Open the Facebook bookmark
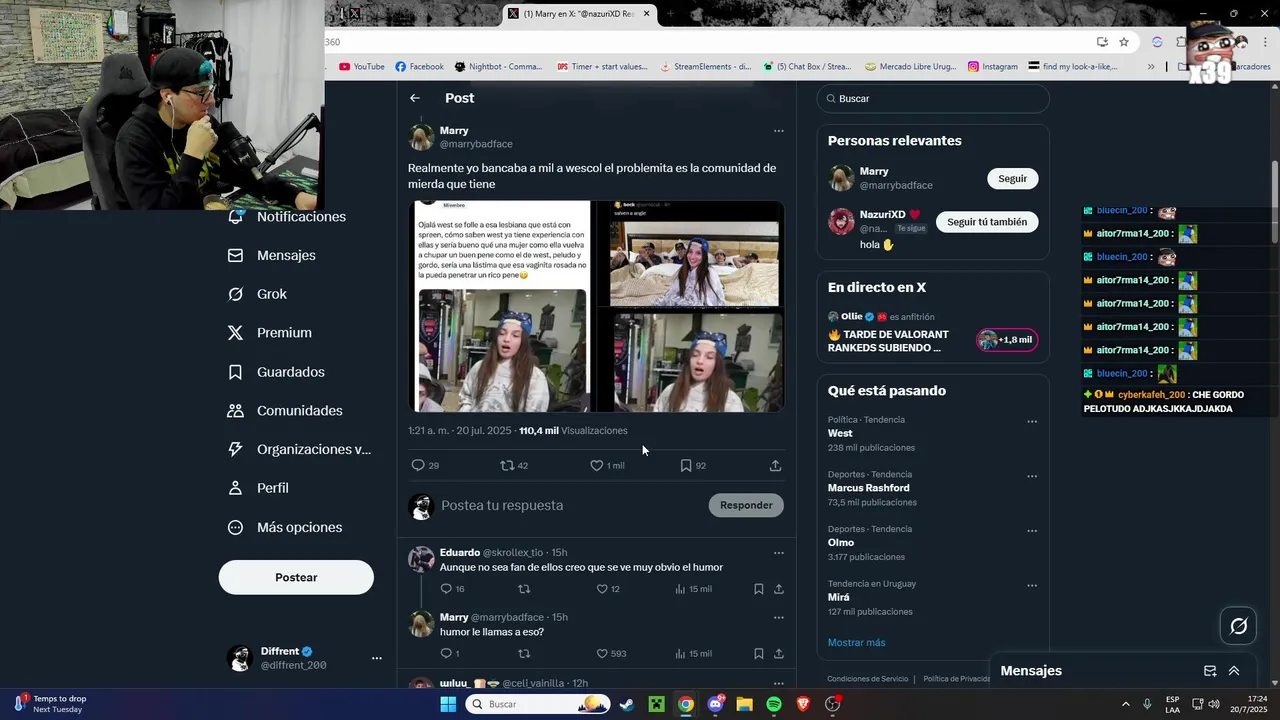The image size is (1280, 720). tap(419, 66)
